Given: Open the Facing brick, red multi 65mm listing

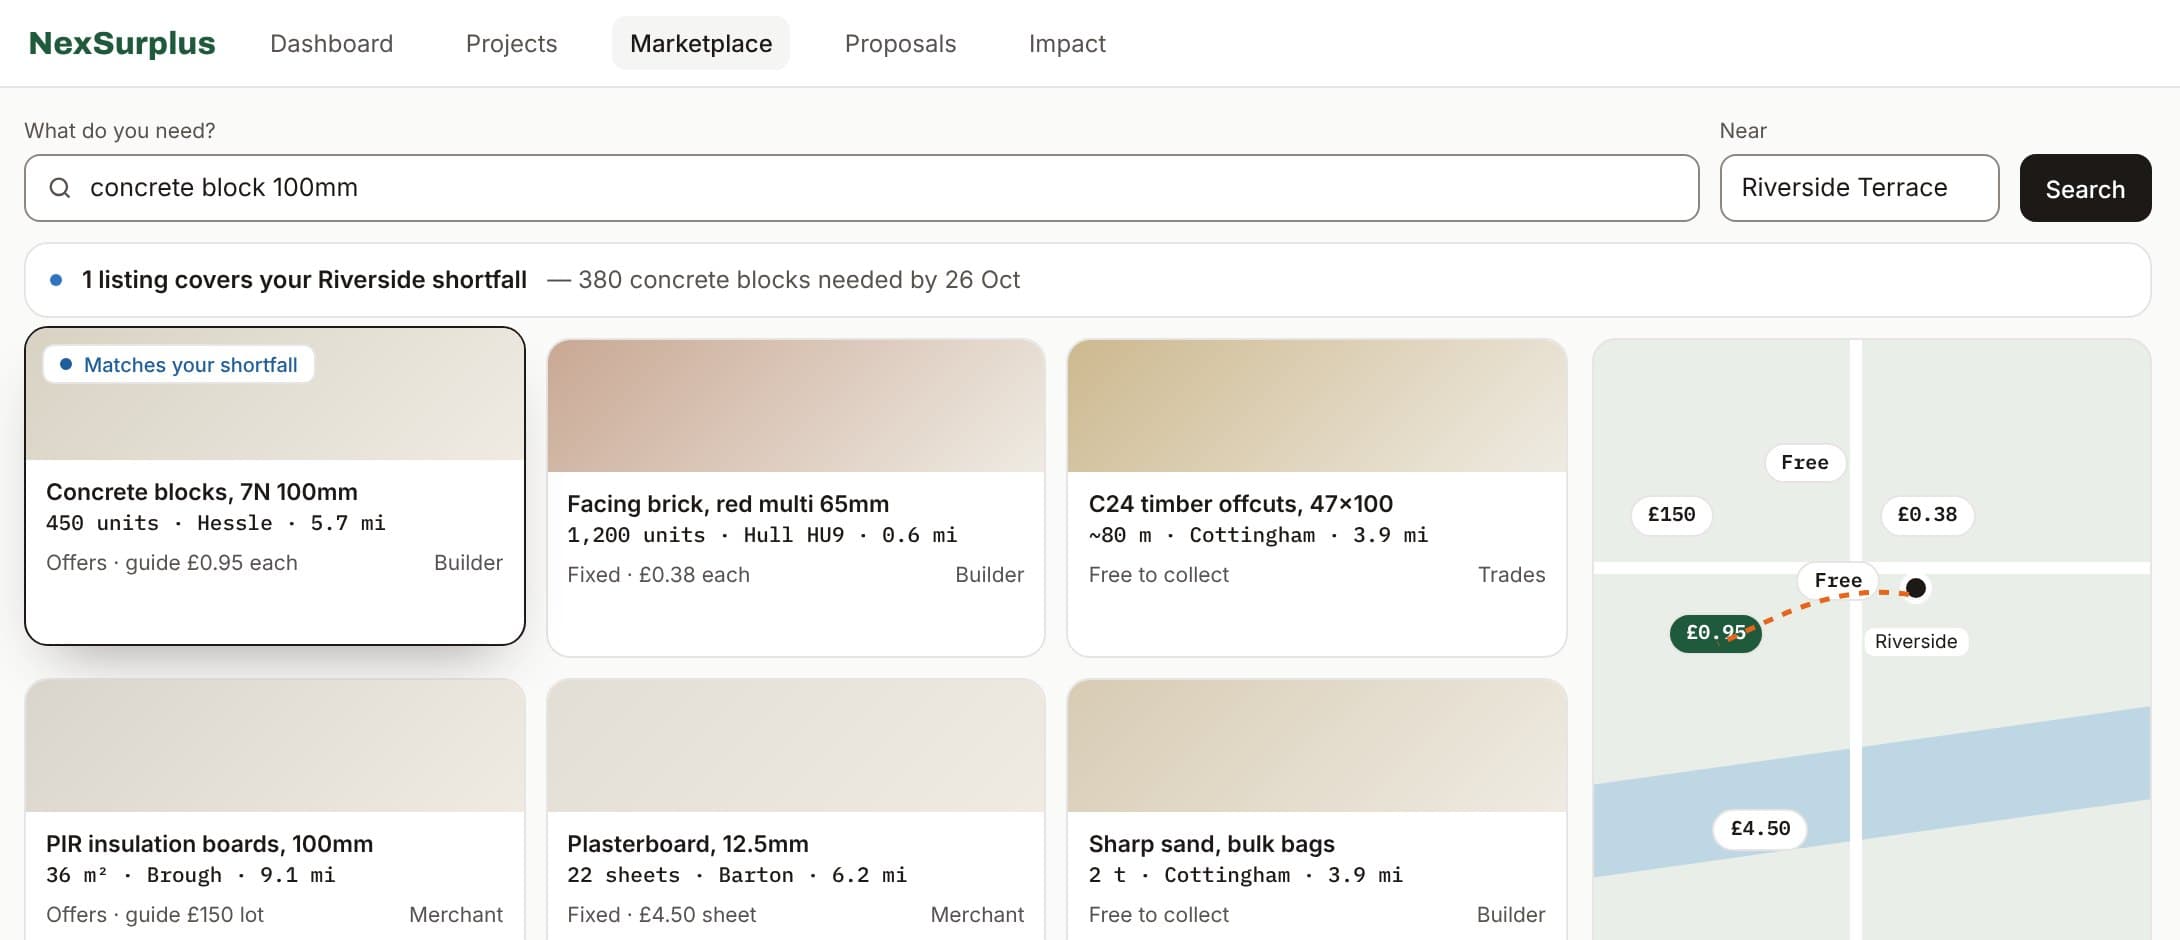Looking at the screenshot, I should point(796,498).
